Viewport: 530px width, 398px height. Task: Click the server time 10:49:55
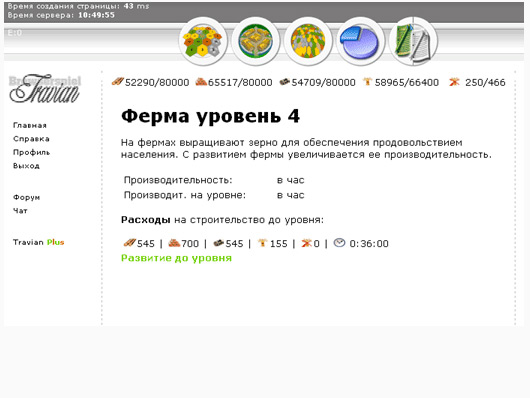(x=97, y=15)
